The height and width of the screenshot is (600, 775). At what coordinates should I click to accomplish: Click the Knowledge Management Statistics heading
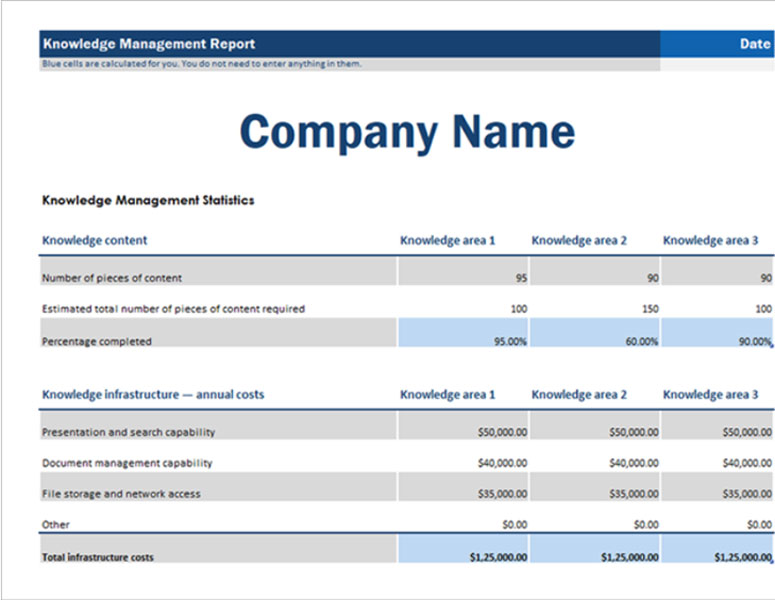[x=148, y=200]
